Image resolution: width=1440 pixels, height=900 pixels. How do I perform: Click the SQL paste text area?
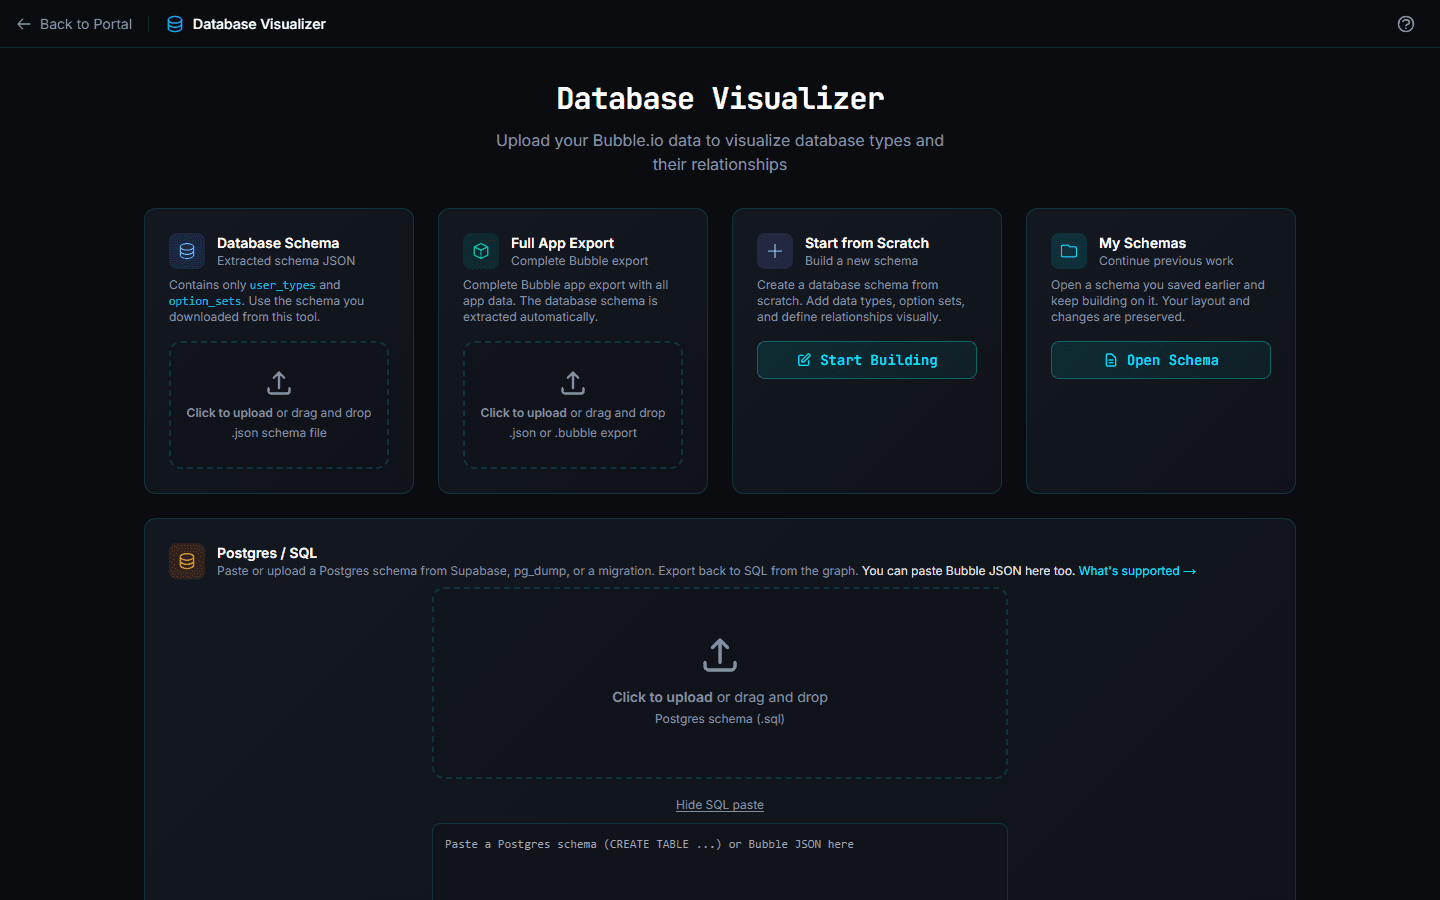tap(720, 862)
